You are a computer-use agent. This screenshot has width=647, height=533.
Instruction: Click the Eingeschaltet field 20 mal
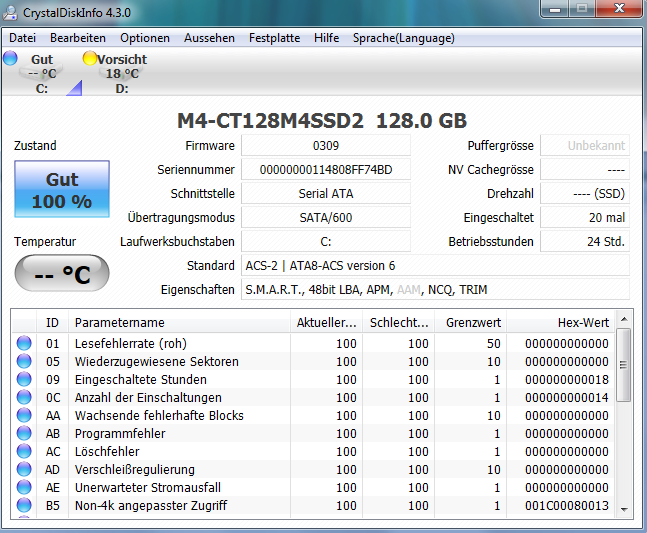point(585,217)
